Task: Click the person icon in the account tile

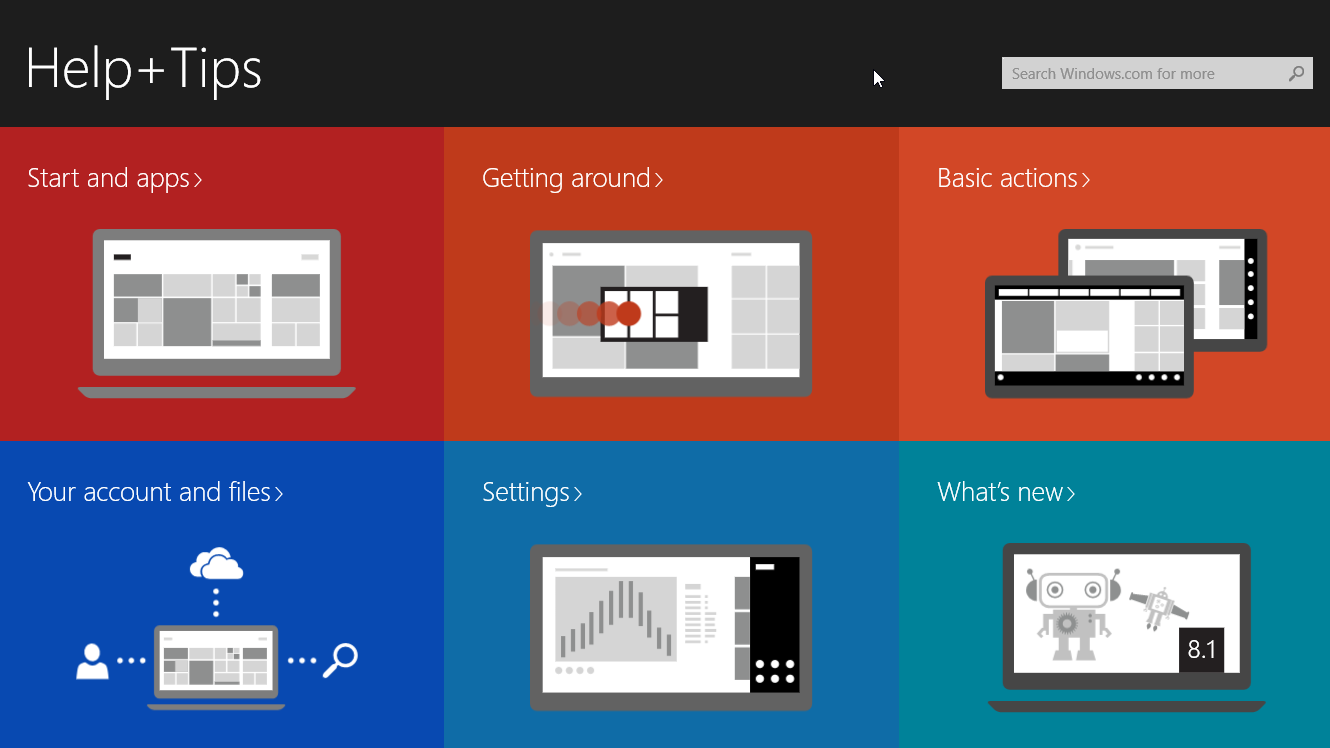Action: (92, 661)
